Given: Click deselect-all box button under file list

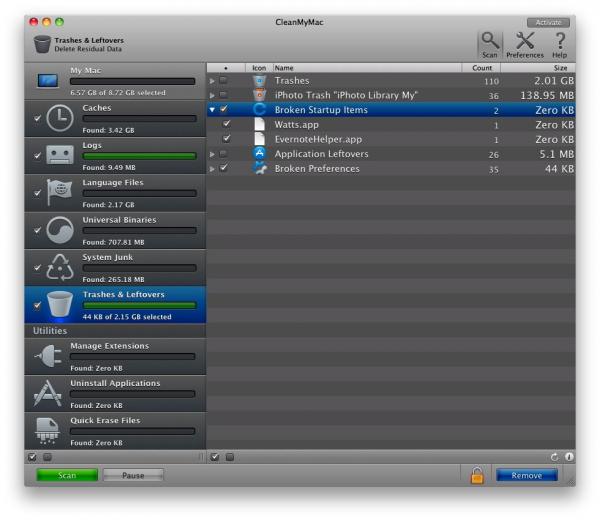Looking at the screenshot, I should [230, 457].
